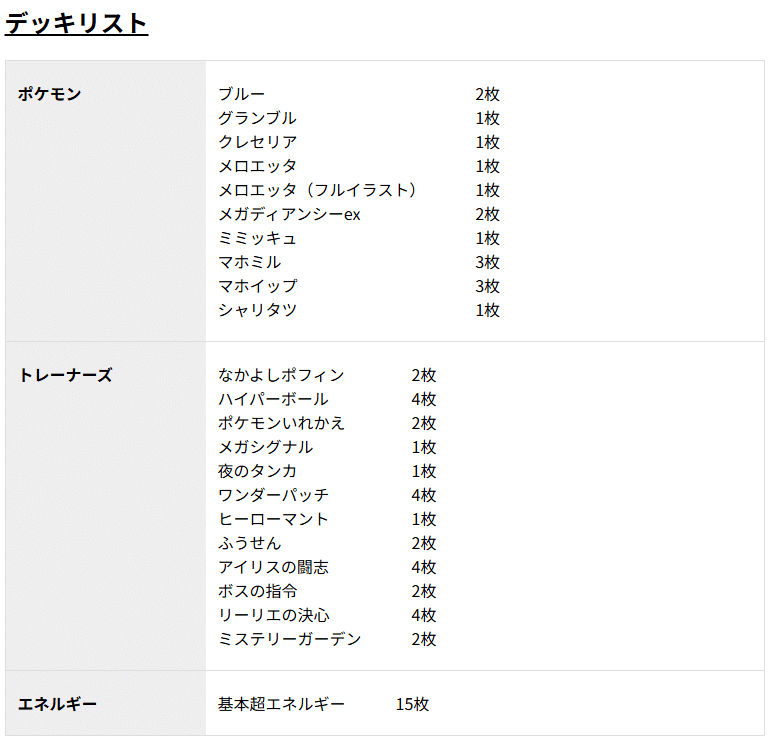Click the 2枚 count beside なかよしポフィン
The height and width of the screenshot is (743, 773).
coord(424,375)
